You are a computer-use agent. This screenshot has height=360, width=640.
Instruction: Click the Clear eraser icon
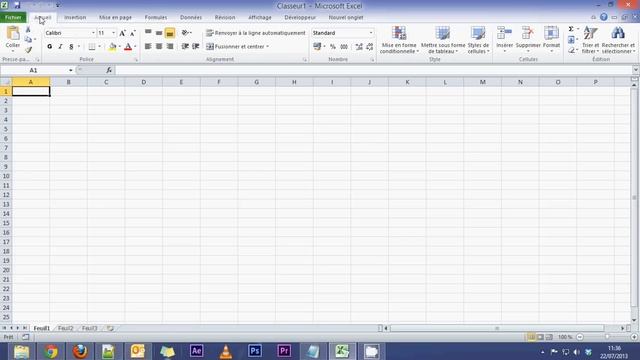click(571, 50)
